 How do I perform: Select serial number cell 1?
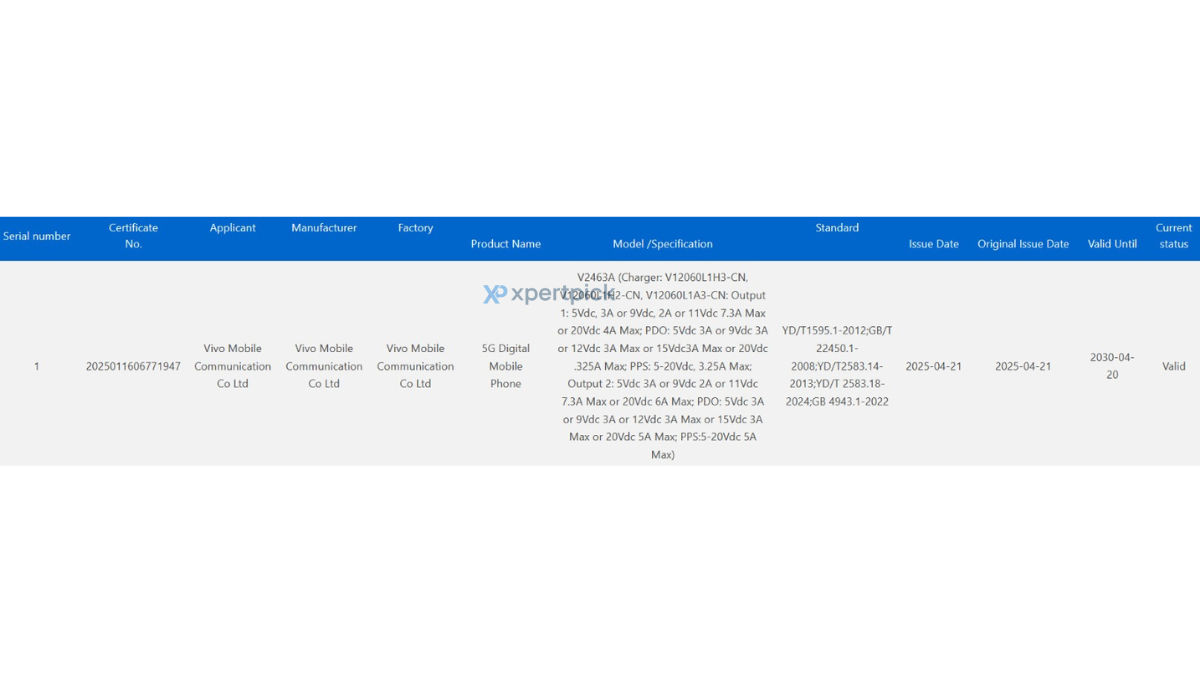[x=37, y=366]
